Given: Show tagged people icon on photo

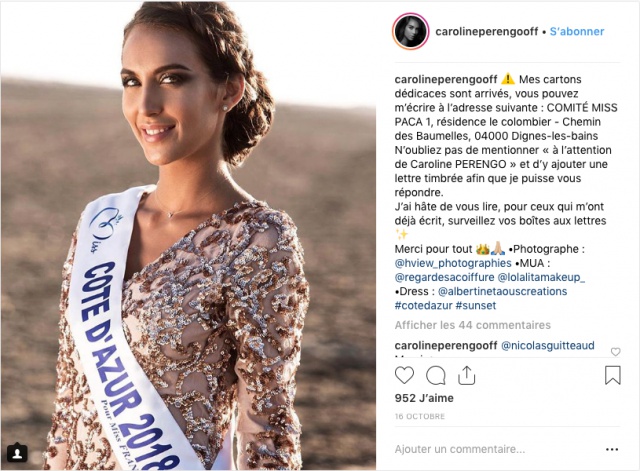Looking at the screenshot, I should 17,453.
